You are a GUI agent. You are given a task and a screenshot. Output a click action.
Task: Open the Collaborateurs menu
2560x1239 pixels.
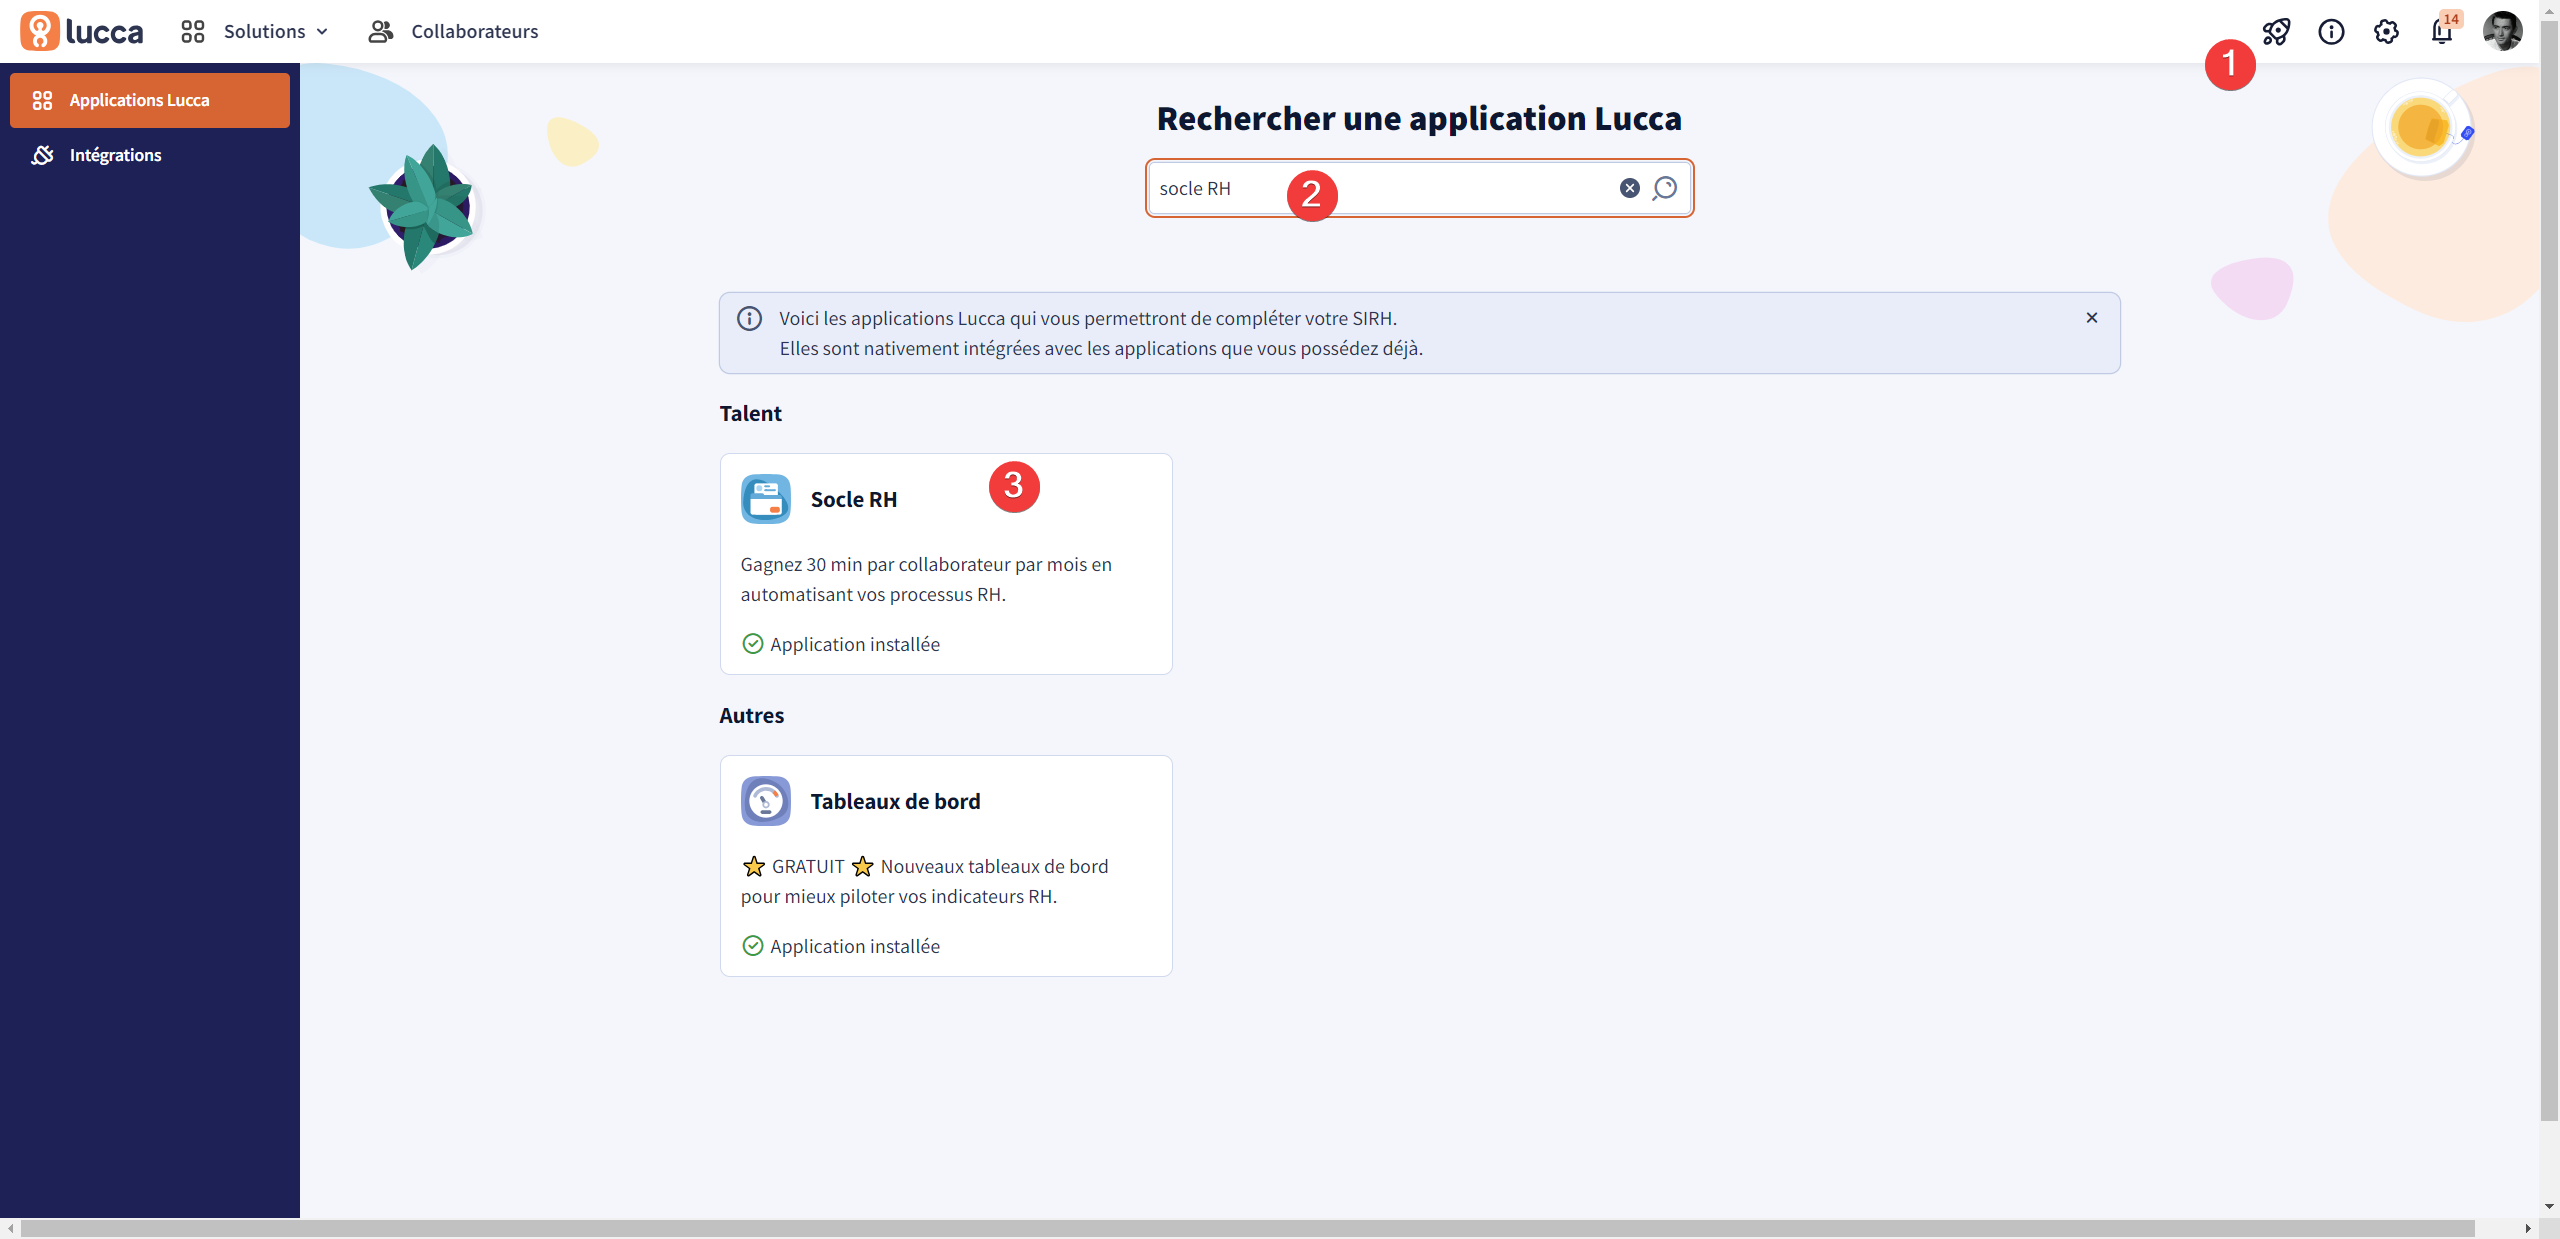point(453,32)
